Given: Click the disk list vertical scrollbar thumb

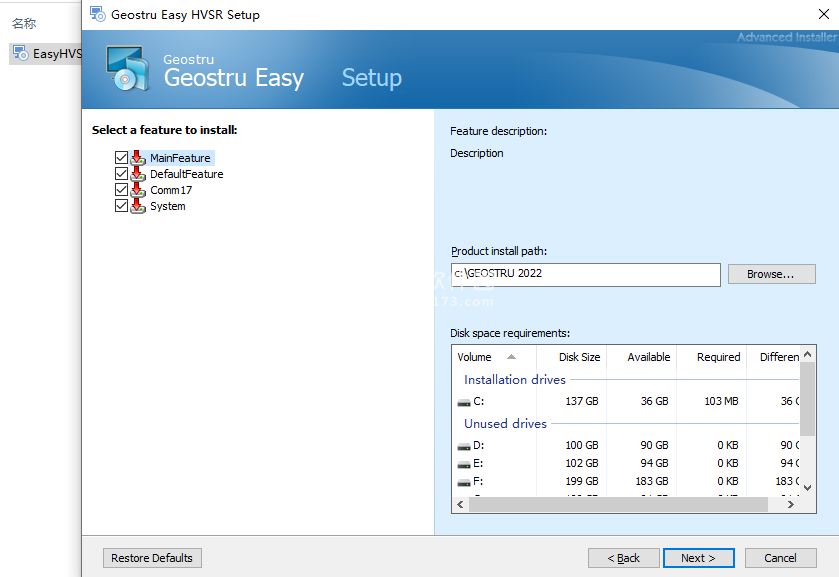Looking at the screenshot, I should click(807, 399).
